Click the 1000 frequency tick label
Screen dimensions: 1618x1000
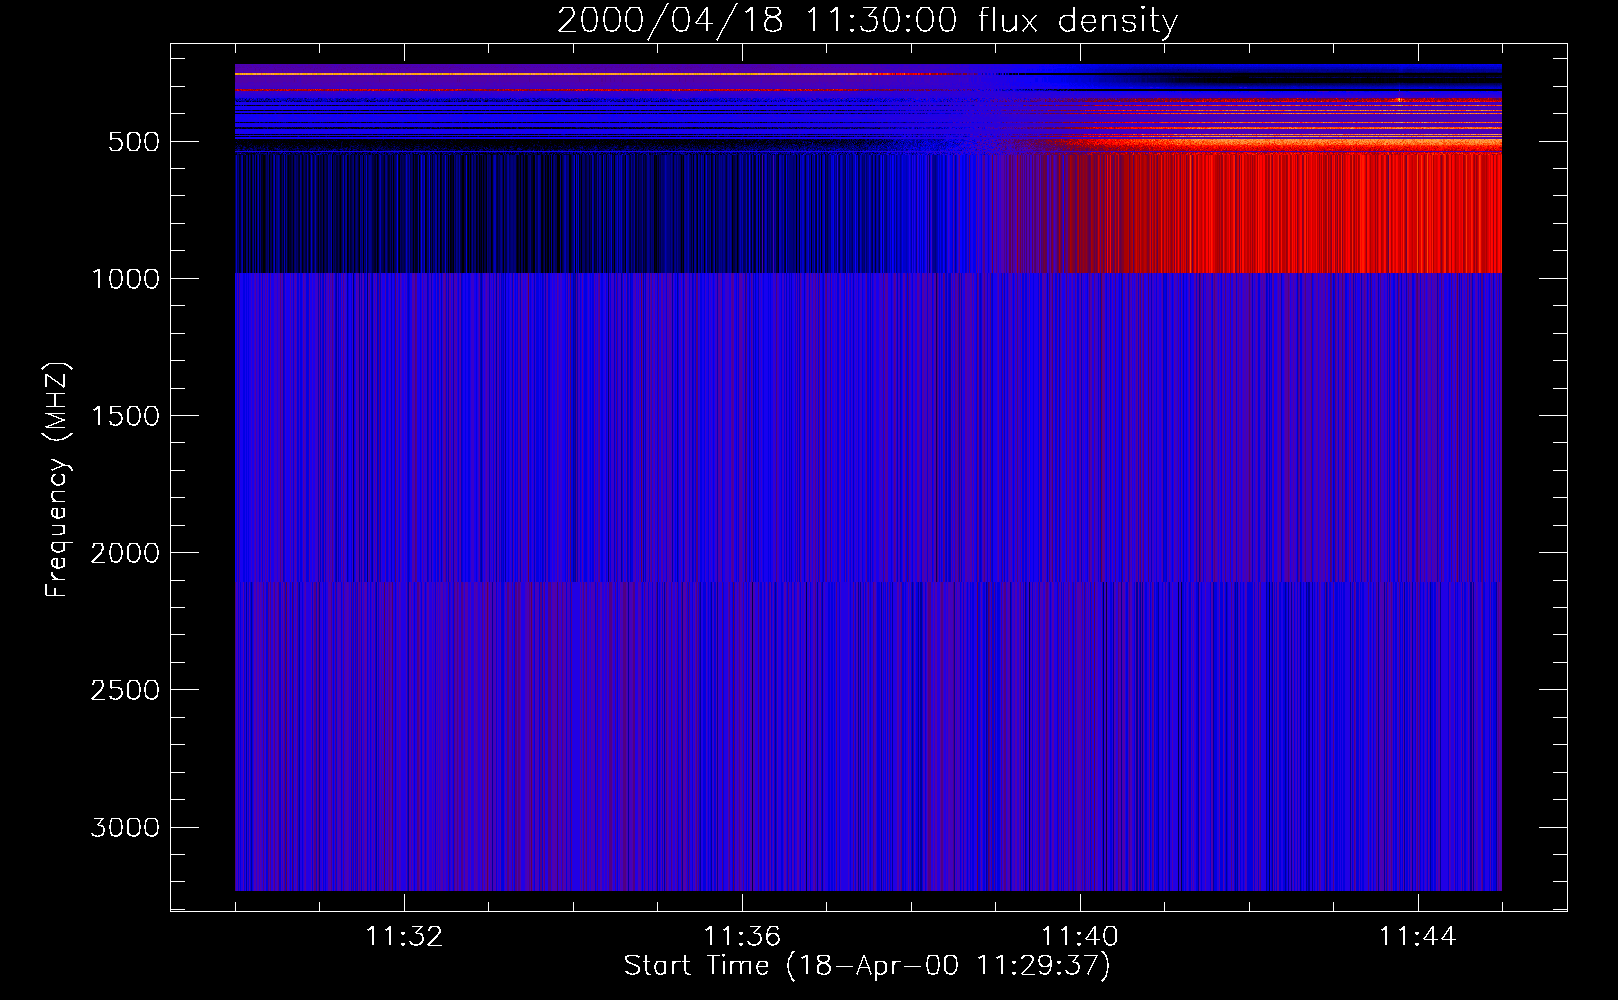click(125, 279)
